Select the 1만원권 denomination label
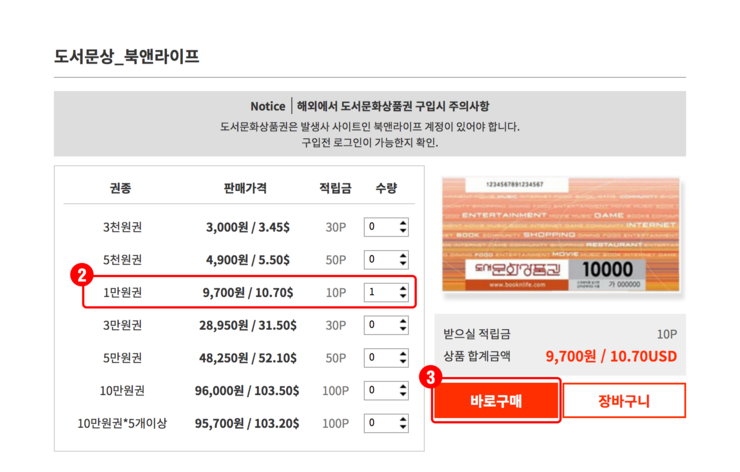This screenshot has height=472, width=740. click(x=123, y=292)
